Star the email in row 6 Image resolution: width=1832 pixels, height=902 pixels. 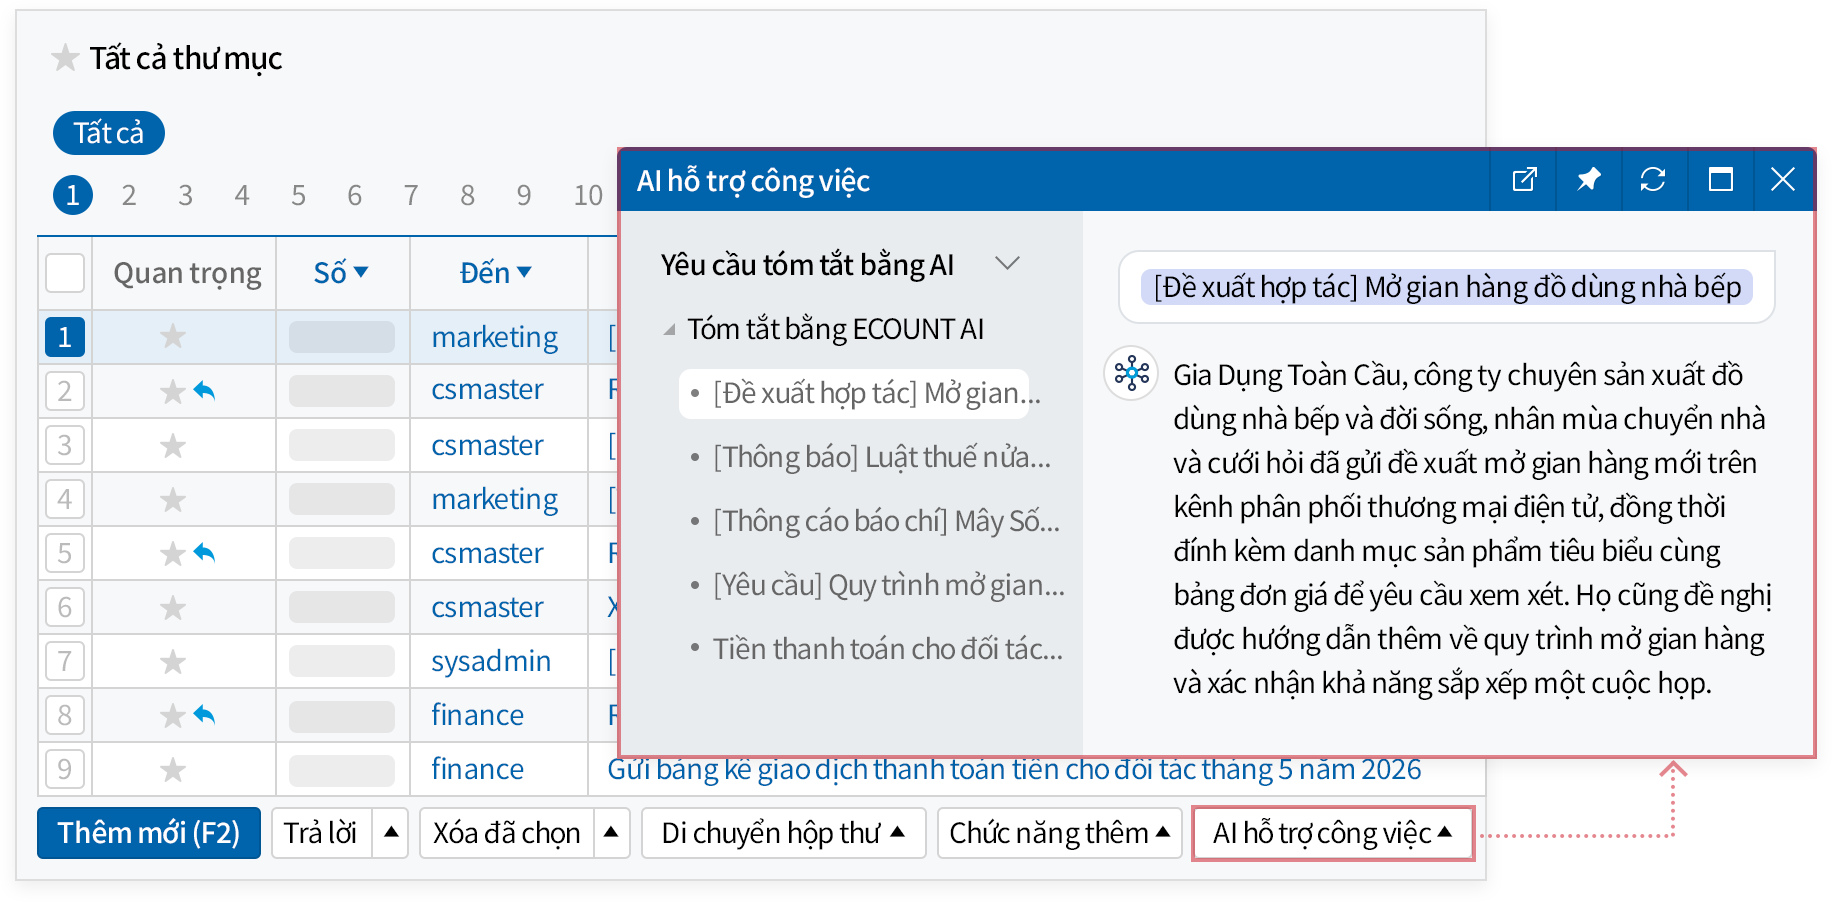coord(173,607)
